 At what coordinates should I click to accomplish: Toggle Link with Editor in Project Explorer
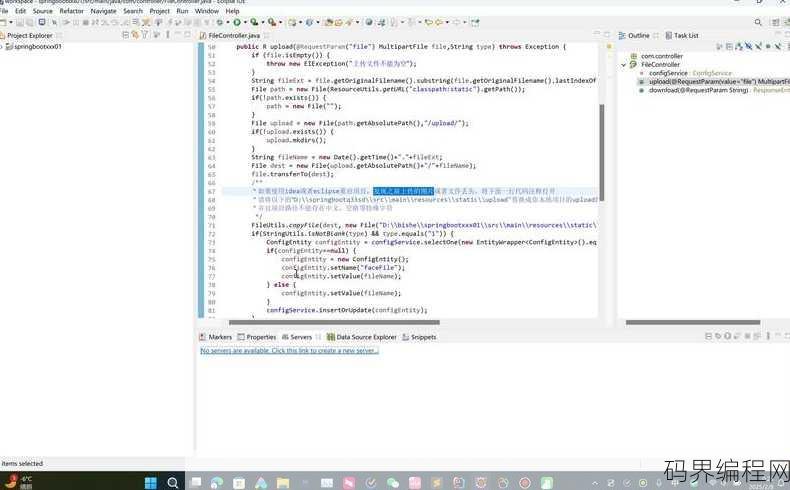click(x=135, y=35)
